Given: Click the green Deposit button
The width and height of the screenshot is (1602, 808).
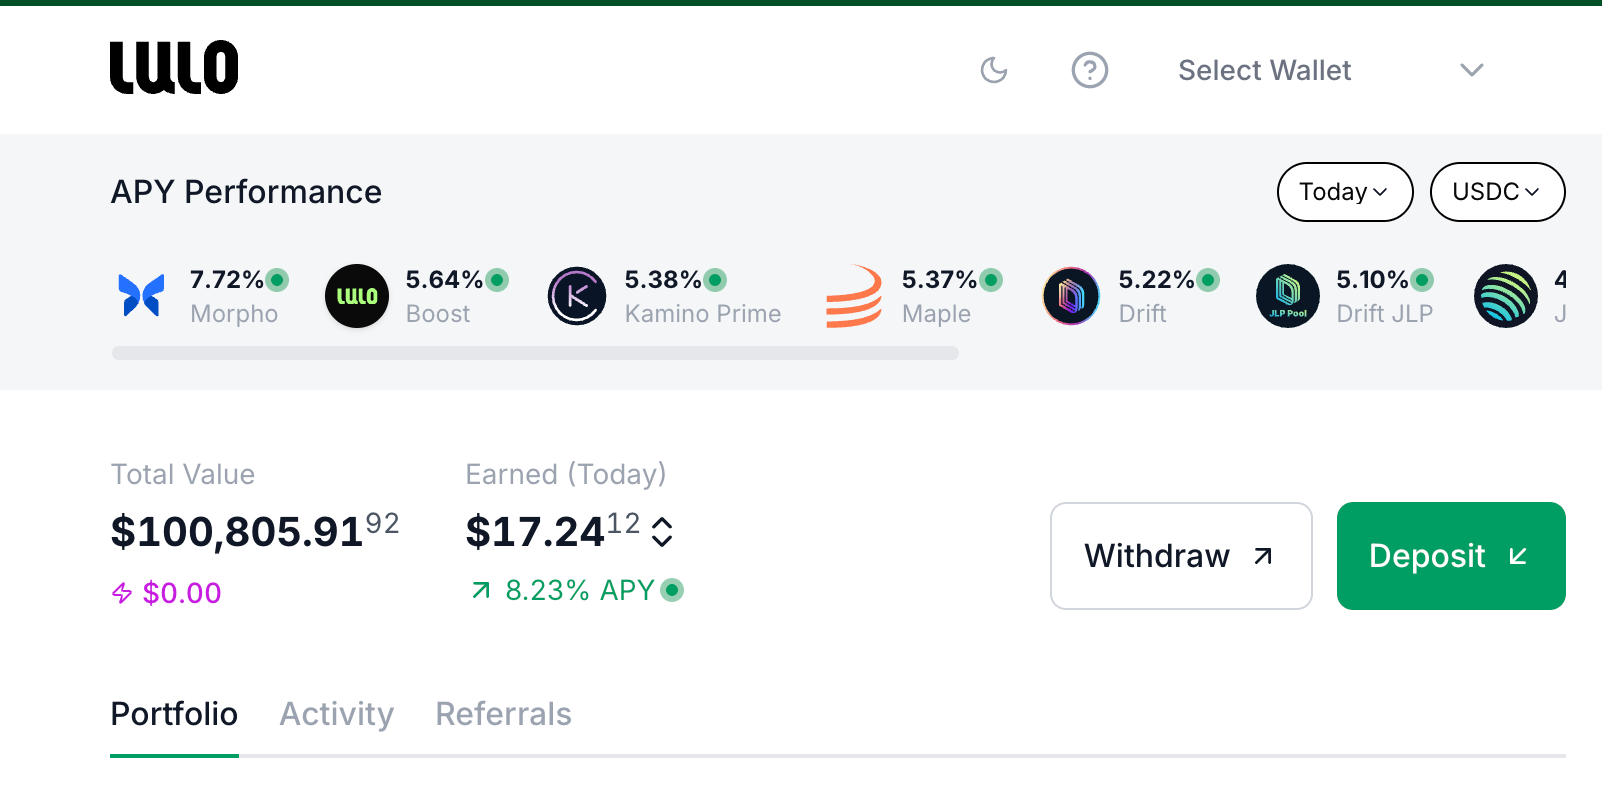Looking at the screenshot, I should (x=1450, y=556).
